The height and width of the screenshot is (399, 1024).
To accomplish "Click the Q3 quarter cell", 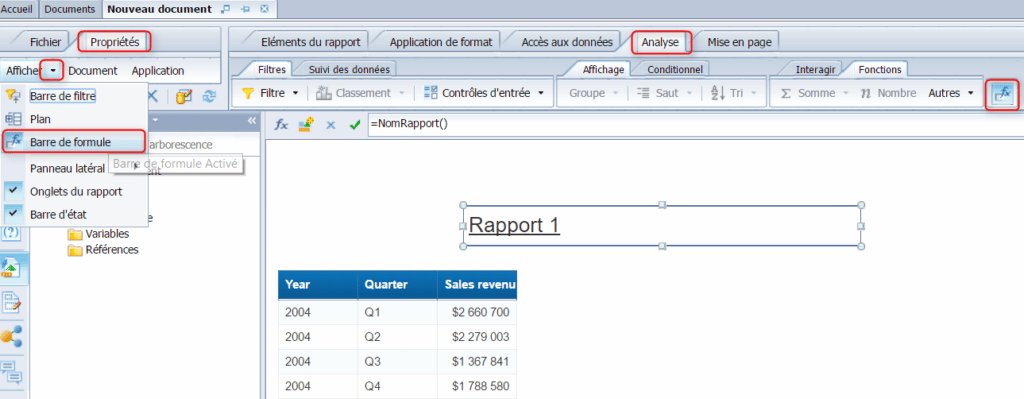I will point(397,361).
